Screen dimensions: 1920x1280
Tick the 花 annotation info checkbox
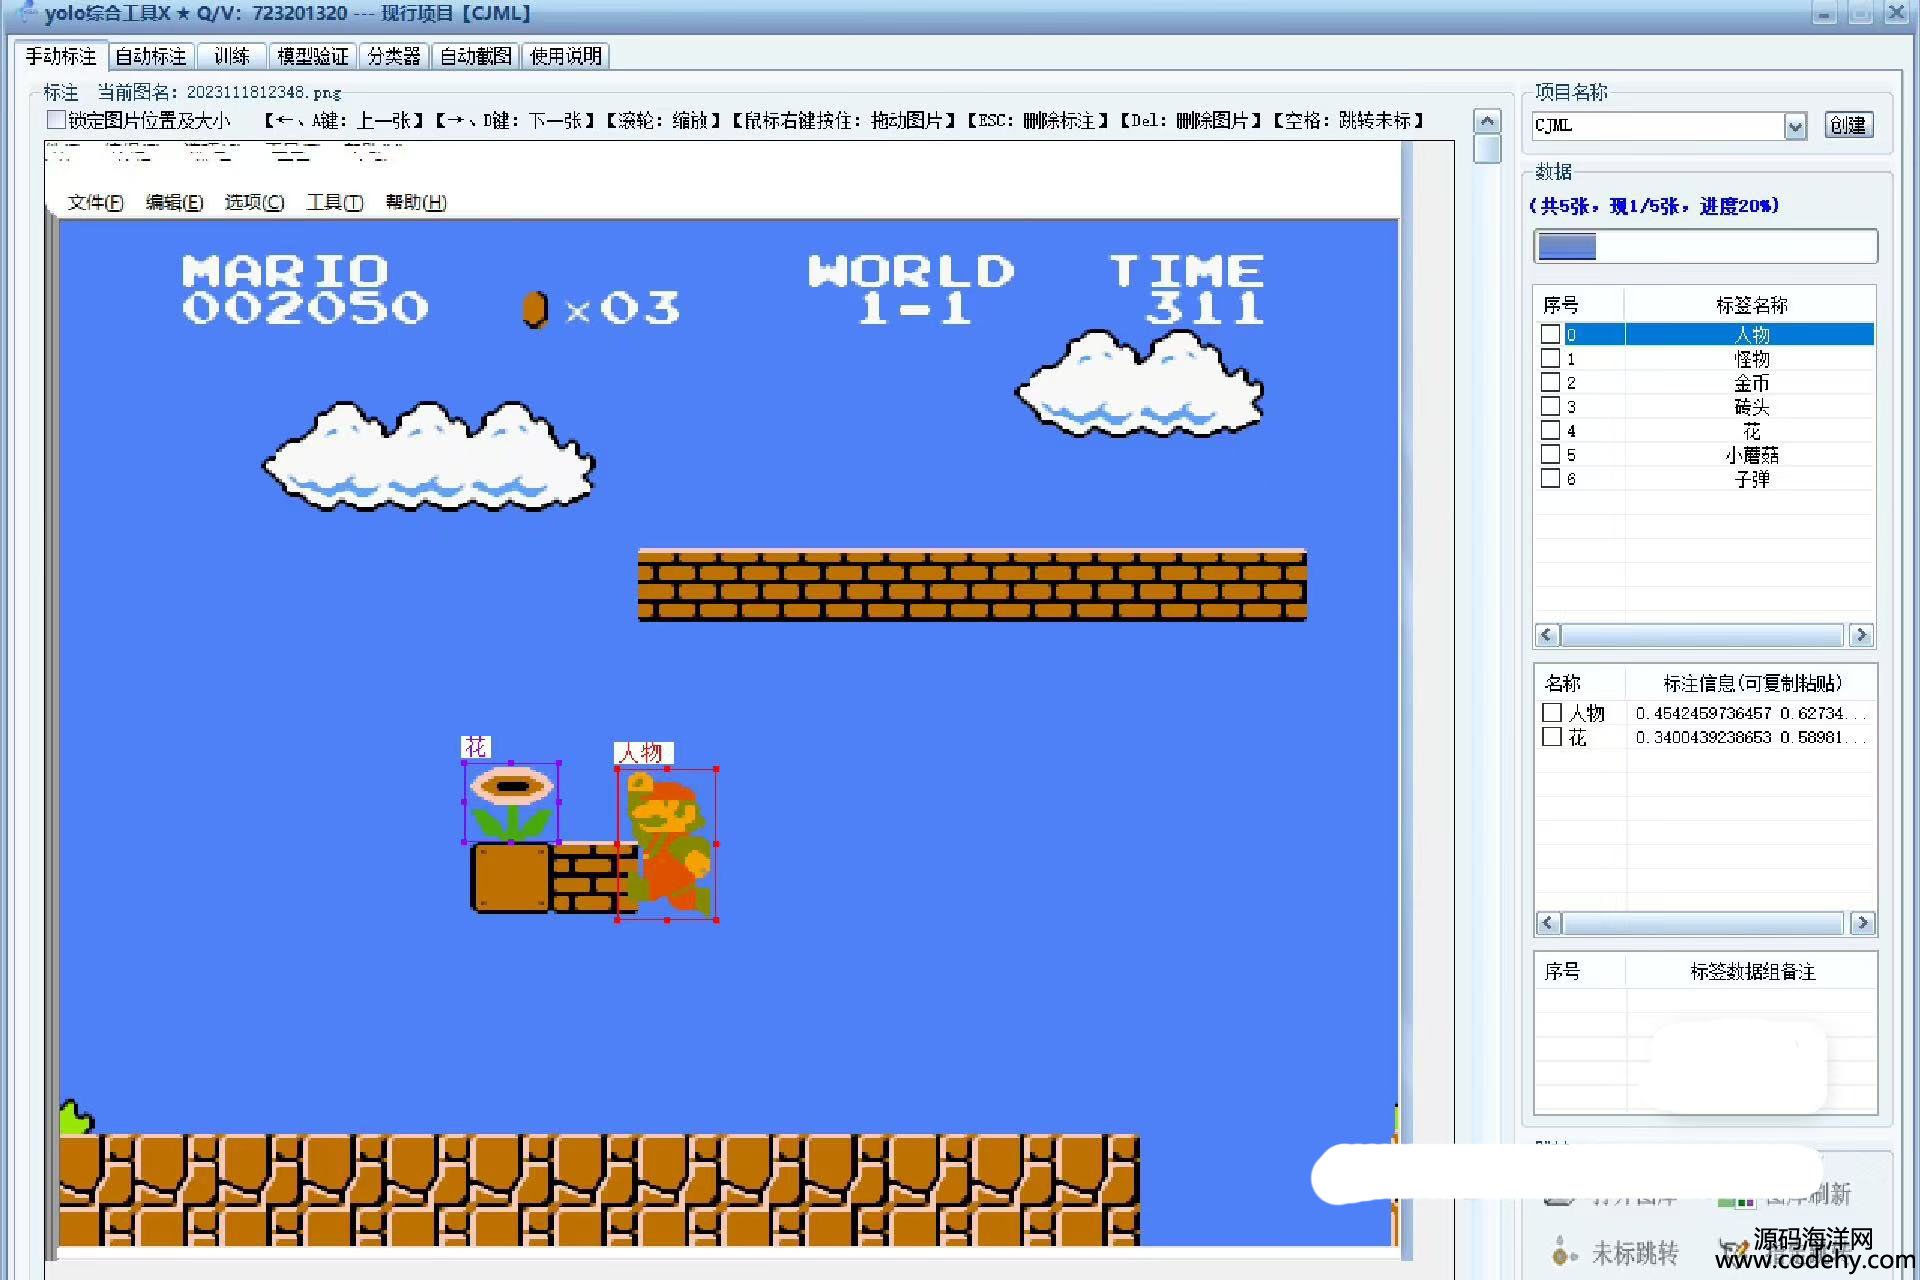[1552, 737]
